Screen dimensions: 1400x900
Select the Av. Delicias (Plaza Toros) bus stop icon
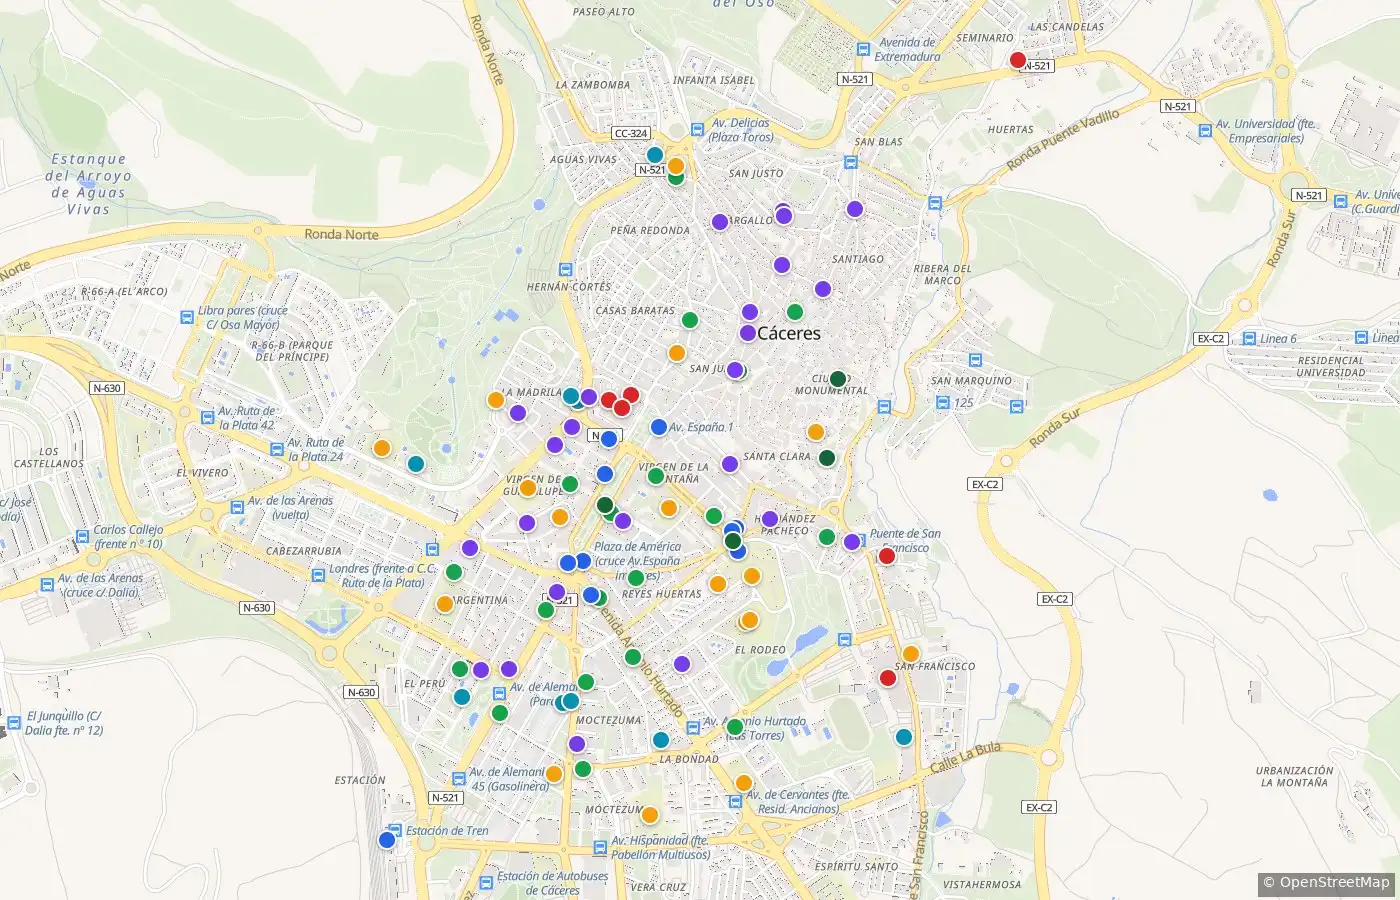click(x=697, y=130)
